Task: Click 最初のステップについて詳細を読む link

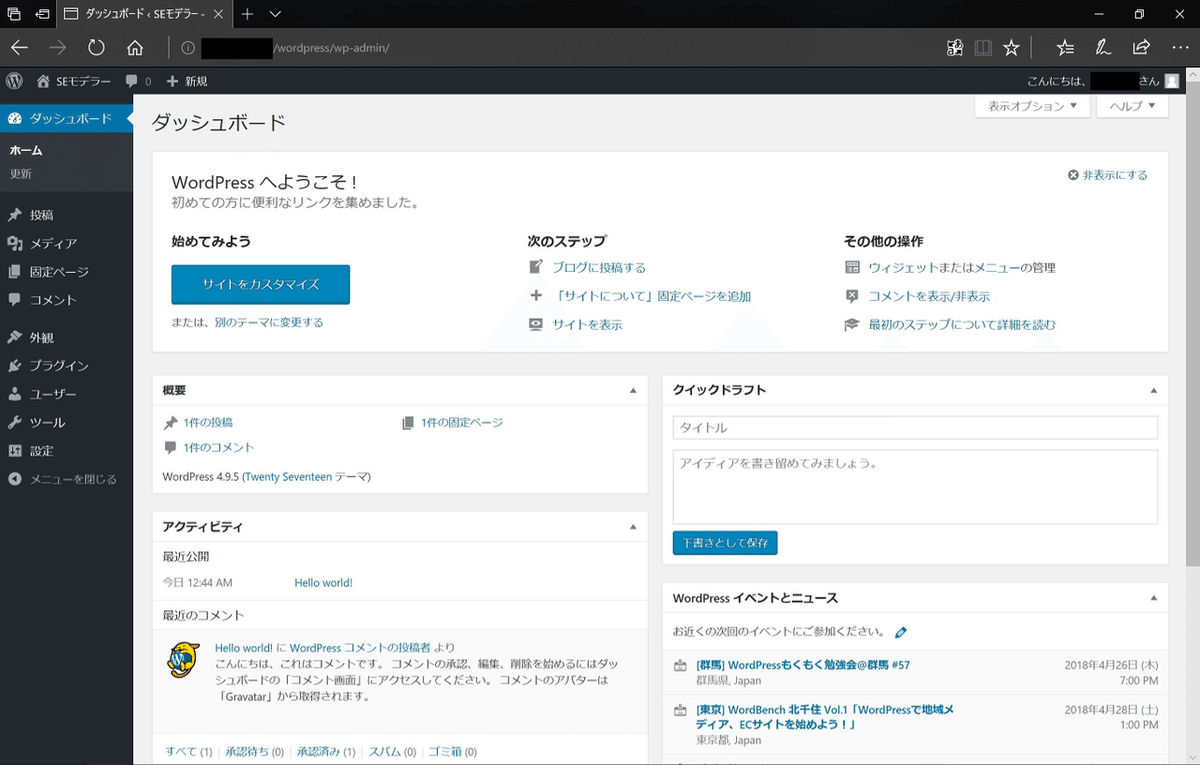Action: (962, 325)
